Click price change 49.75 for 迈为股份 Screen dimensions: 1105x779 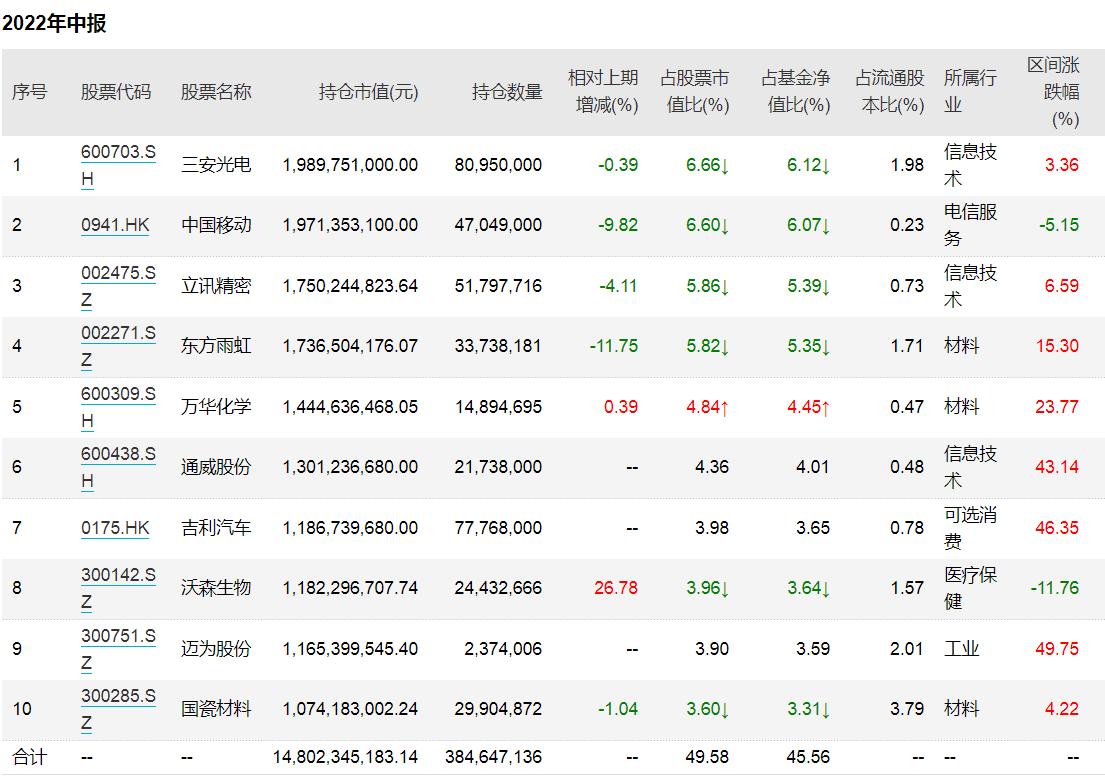1057,649
